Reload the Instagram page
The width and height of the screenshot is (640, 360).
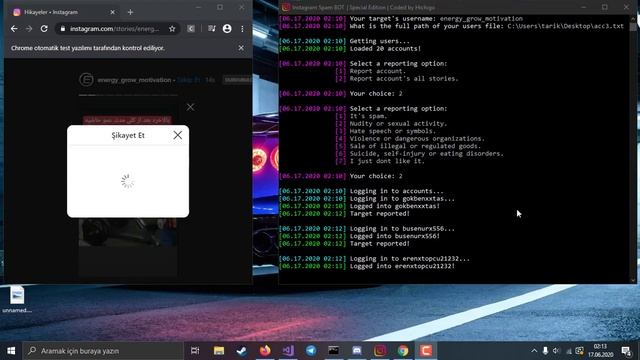pyautogui.click(x=44, y=29)
